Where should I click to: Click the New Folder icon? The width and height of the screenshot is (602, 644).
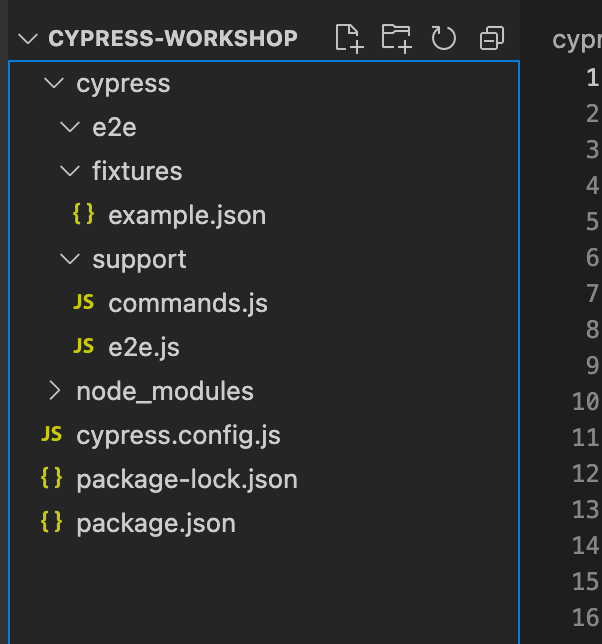click(x=397, y=38)
